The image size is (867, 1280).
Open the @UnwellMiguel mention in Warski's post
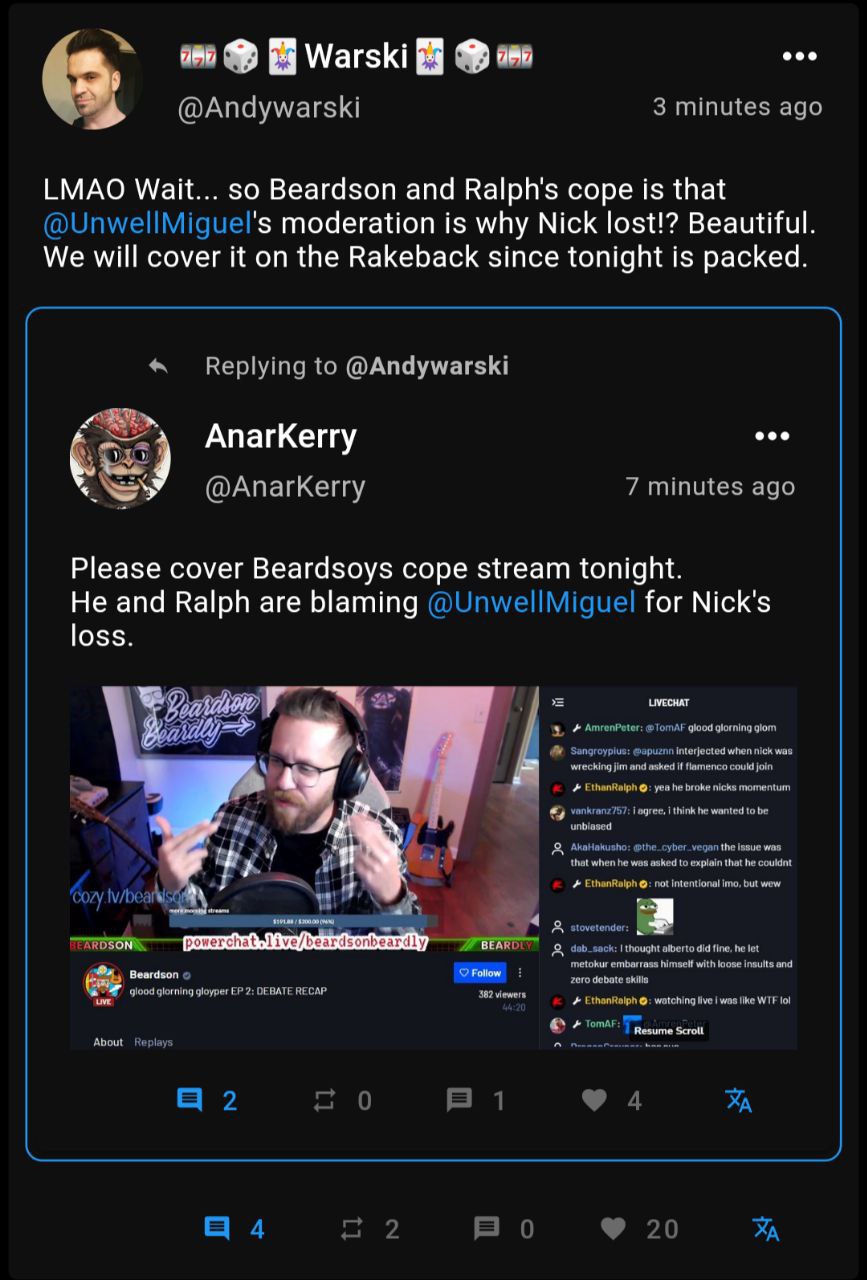coord(146,223)
